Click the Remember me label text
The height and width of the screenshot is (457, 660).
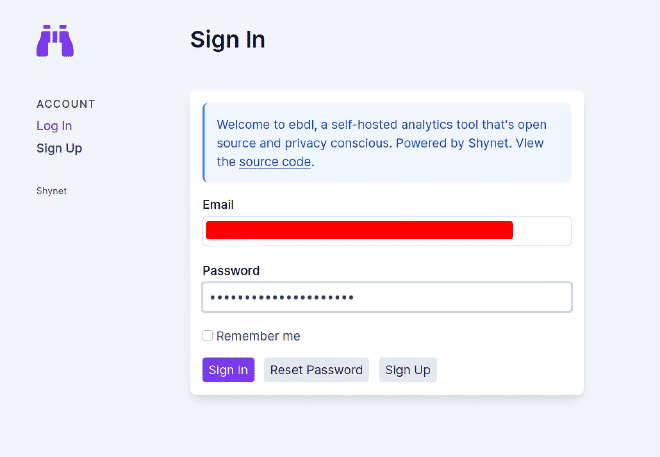(x=258, y=336)
